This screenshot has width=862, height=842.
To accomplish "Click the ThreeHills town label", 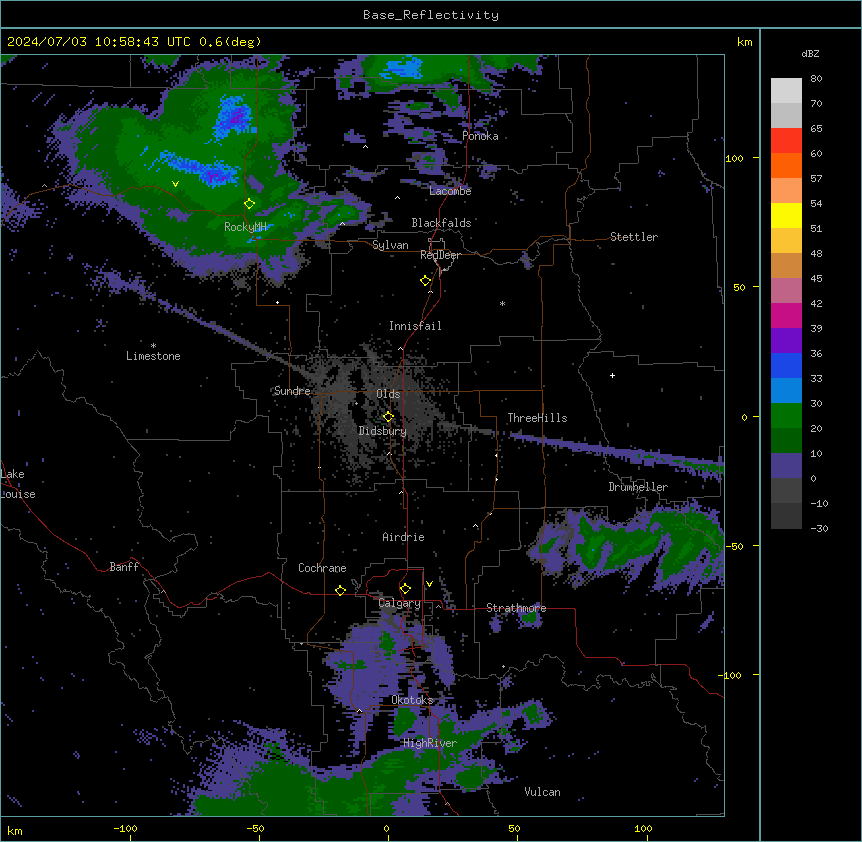I will tap(537, 418).
